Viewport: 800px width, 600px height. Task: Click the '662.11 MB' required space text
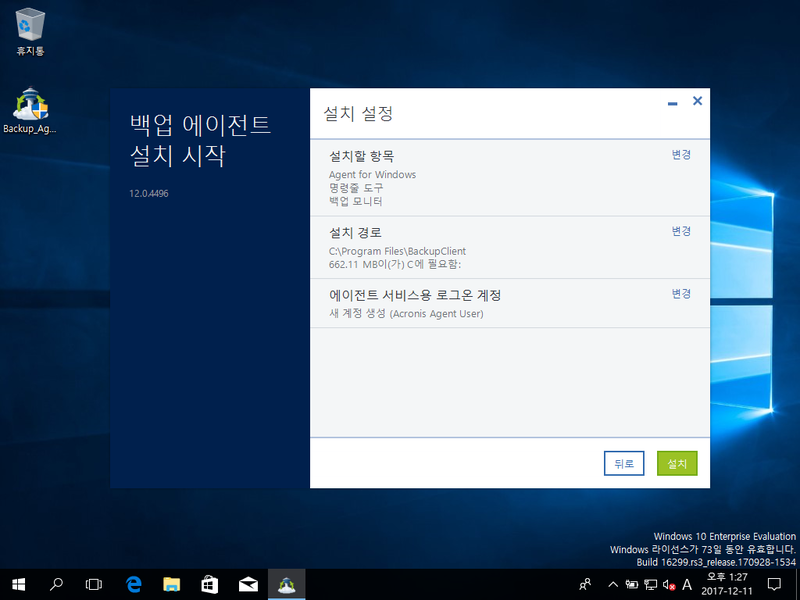pos(395,264)
